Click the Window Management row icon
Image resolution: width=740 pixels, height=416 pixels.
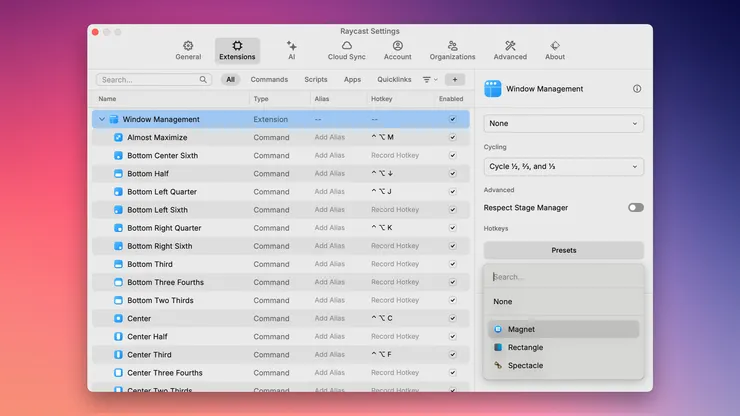point(114,119)
